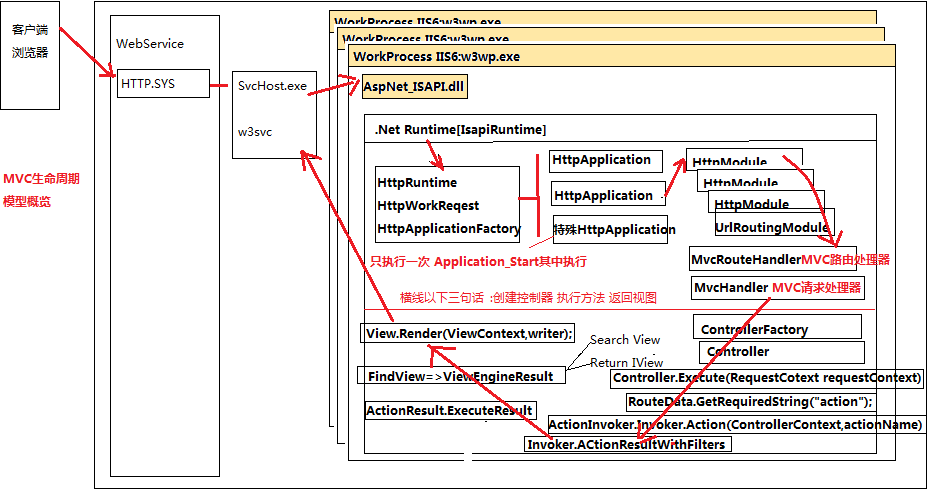
Task: Click the Controller.Execute(RequestCotext requestContext) box
Action: 767,378
